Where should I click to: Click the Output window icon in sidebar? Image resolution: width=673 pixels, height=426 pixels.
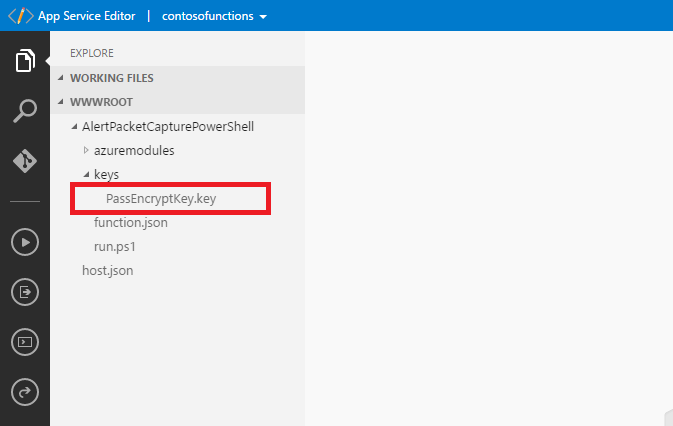[25, 291]
